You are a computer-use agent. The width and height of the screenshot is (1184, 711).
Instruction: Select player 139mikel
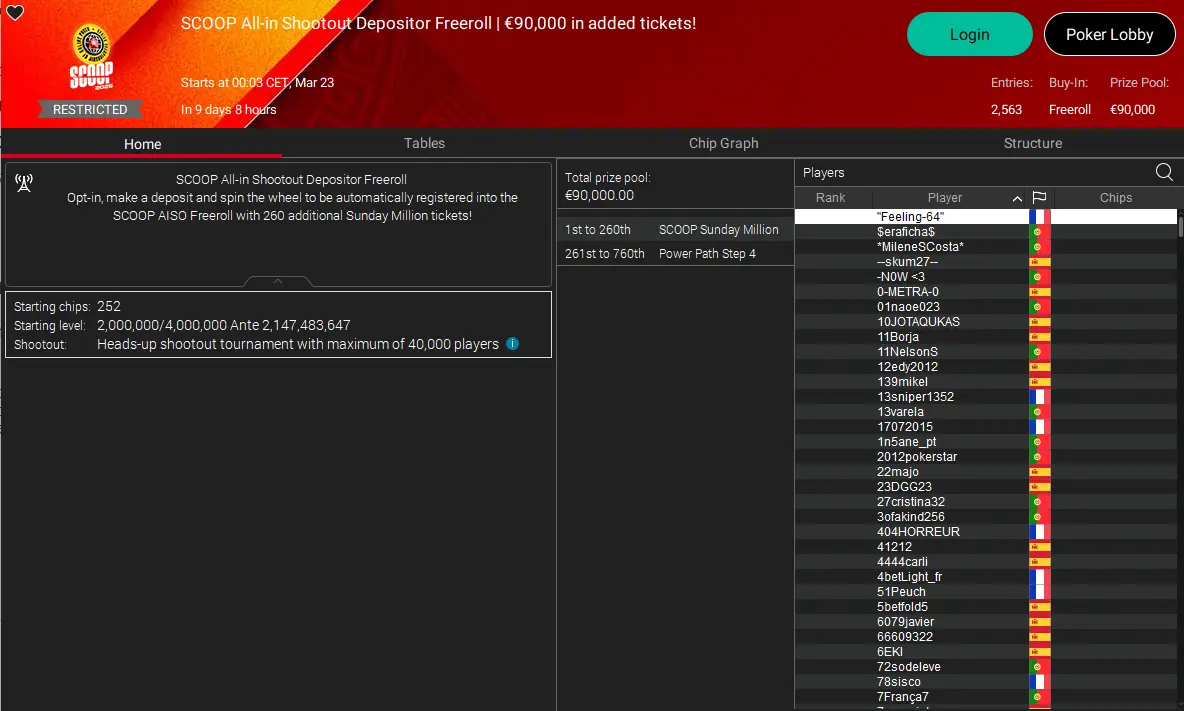click(x=985, y=382)
